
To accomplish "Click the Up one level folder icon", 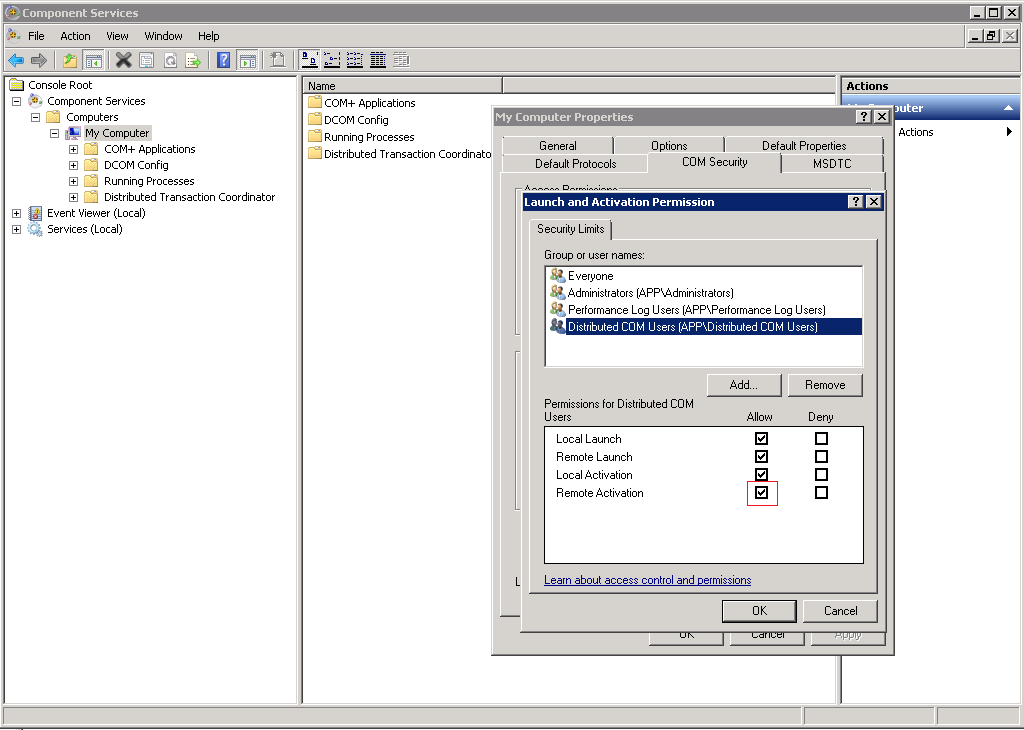I will click(x=69, y=60).
